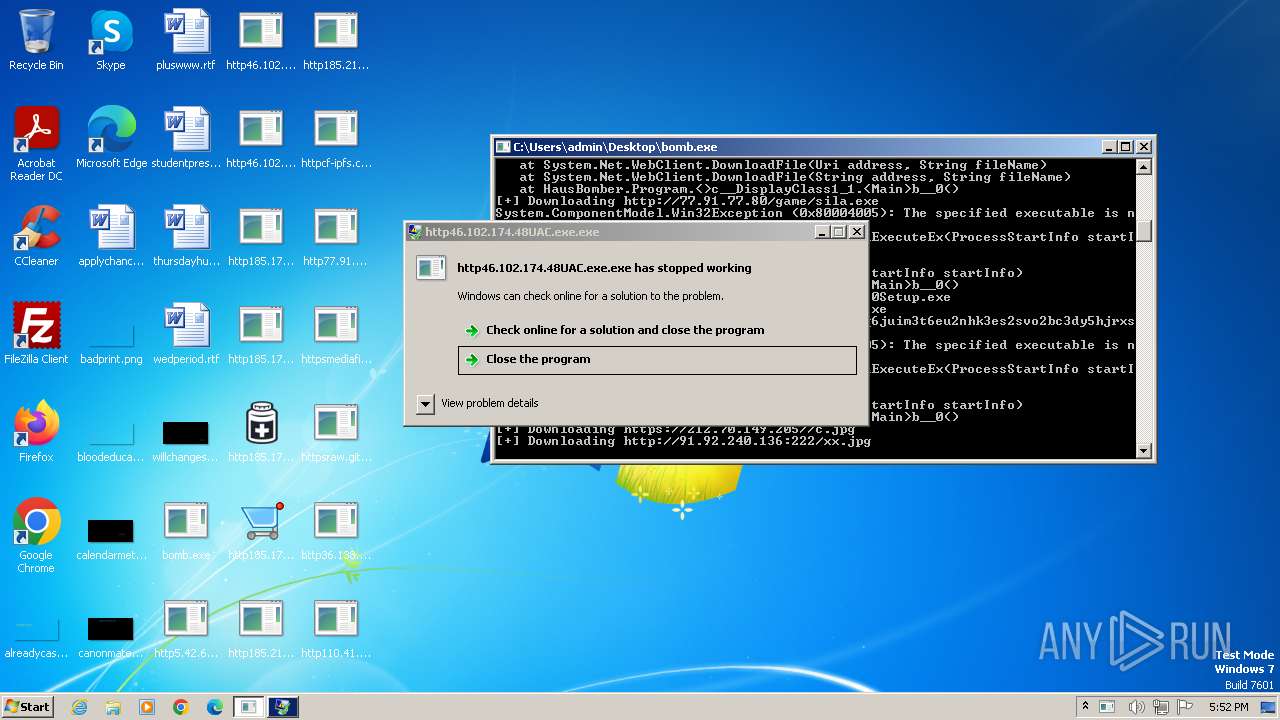Switch to crashed http46.102 app taskbar button
Image resolution: width=1280 pixels, height=720 pixels.
(x=282, y=707)
